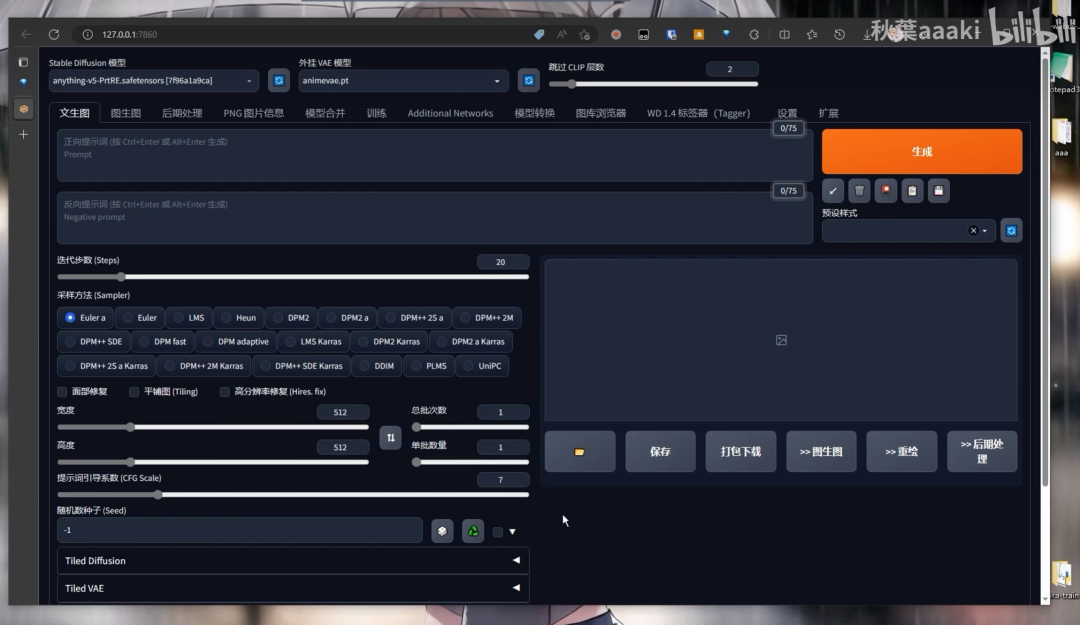Refresh the preset styles list

point(1011,231)
